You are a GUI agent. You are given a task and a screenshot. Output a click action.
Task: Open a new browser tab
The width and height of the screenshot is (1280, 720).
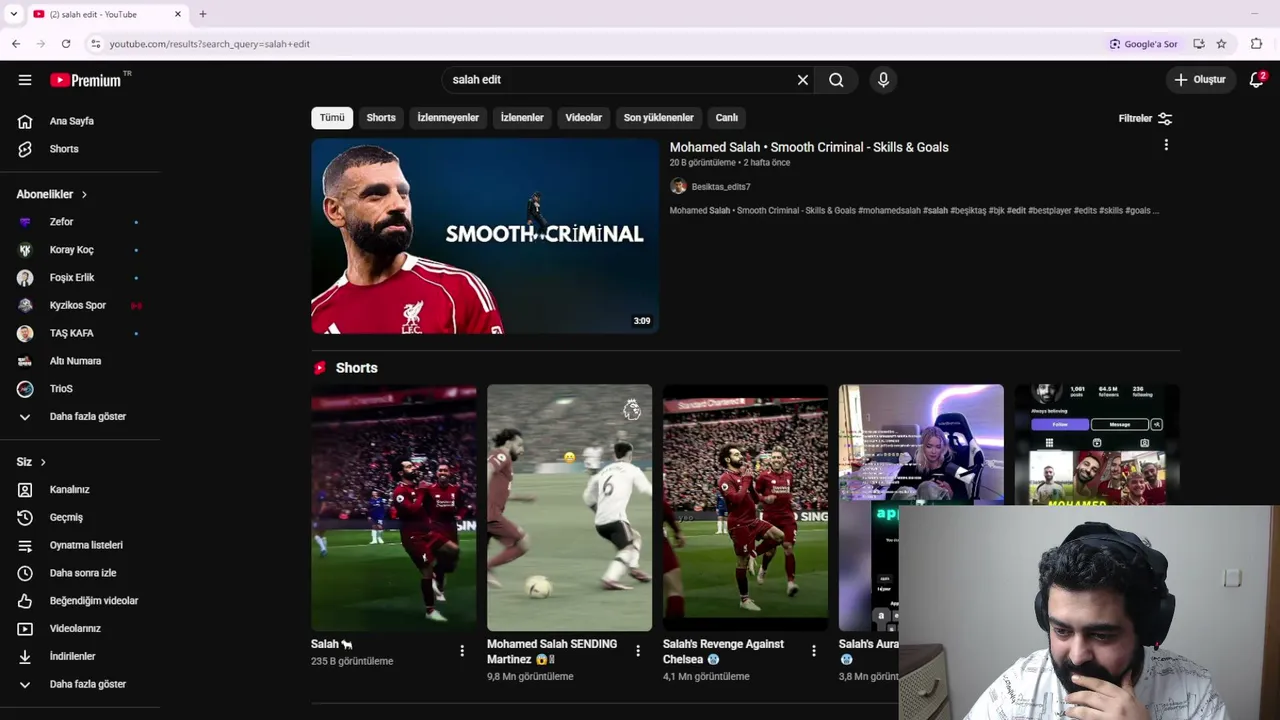203,14
